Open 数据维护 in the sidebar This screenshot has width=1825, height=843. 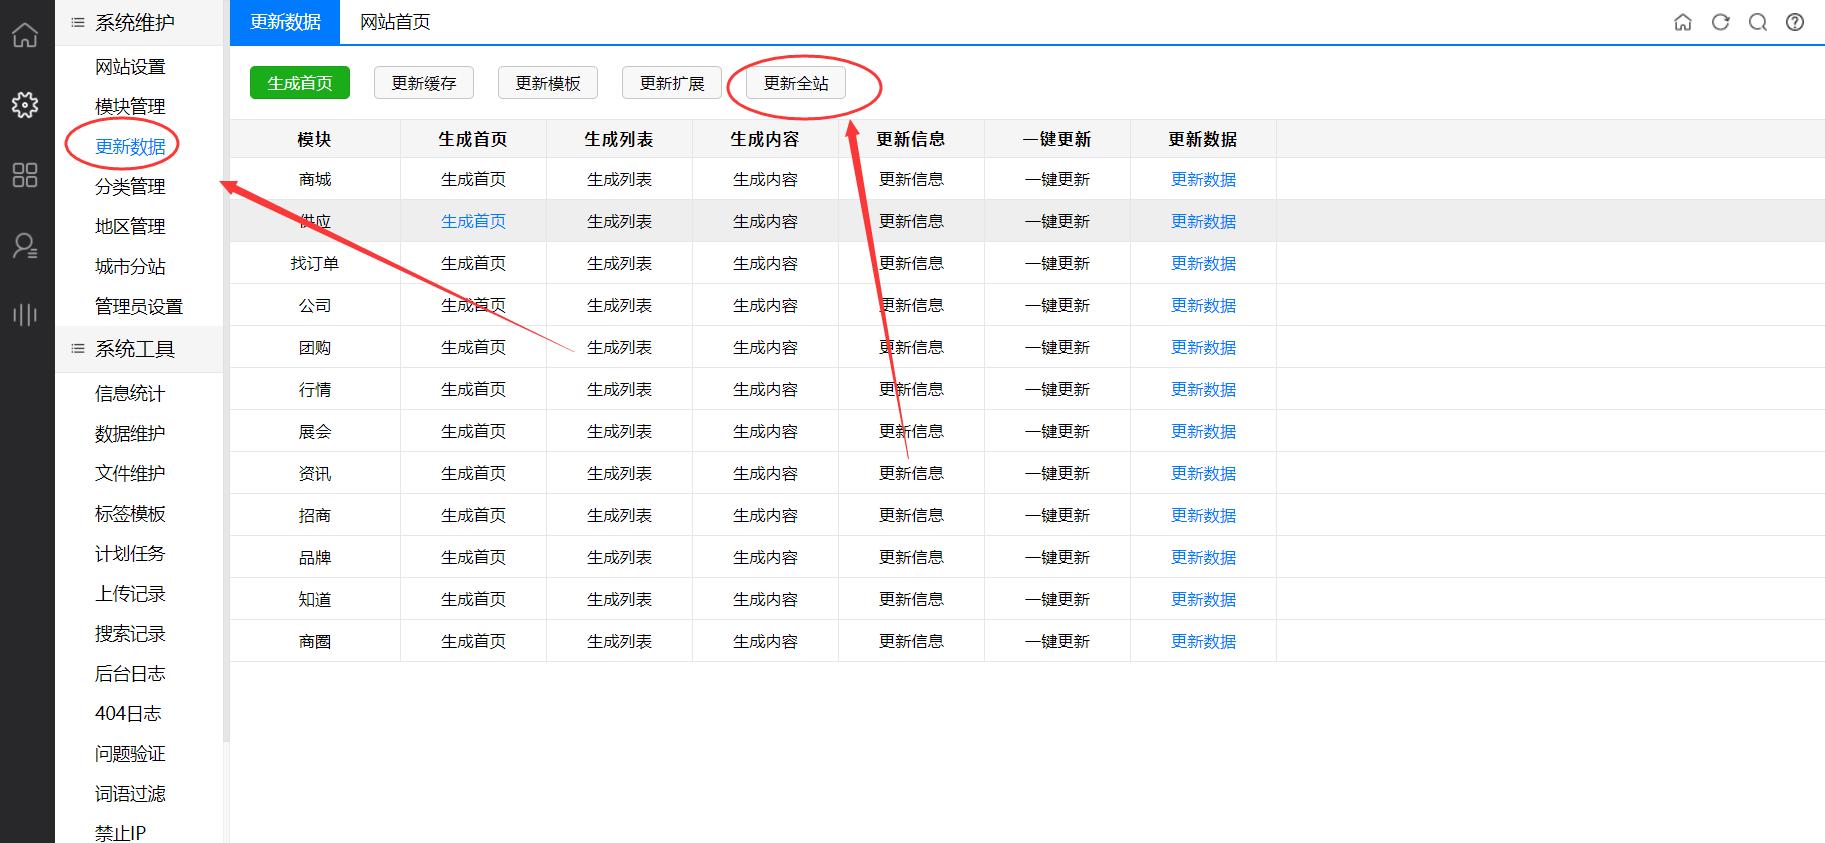point(130,434)
